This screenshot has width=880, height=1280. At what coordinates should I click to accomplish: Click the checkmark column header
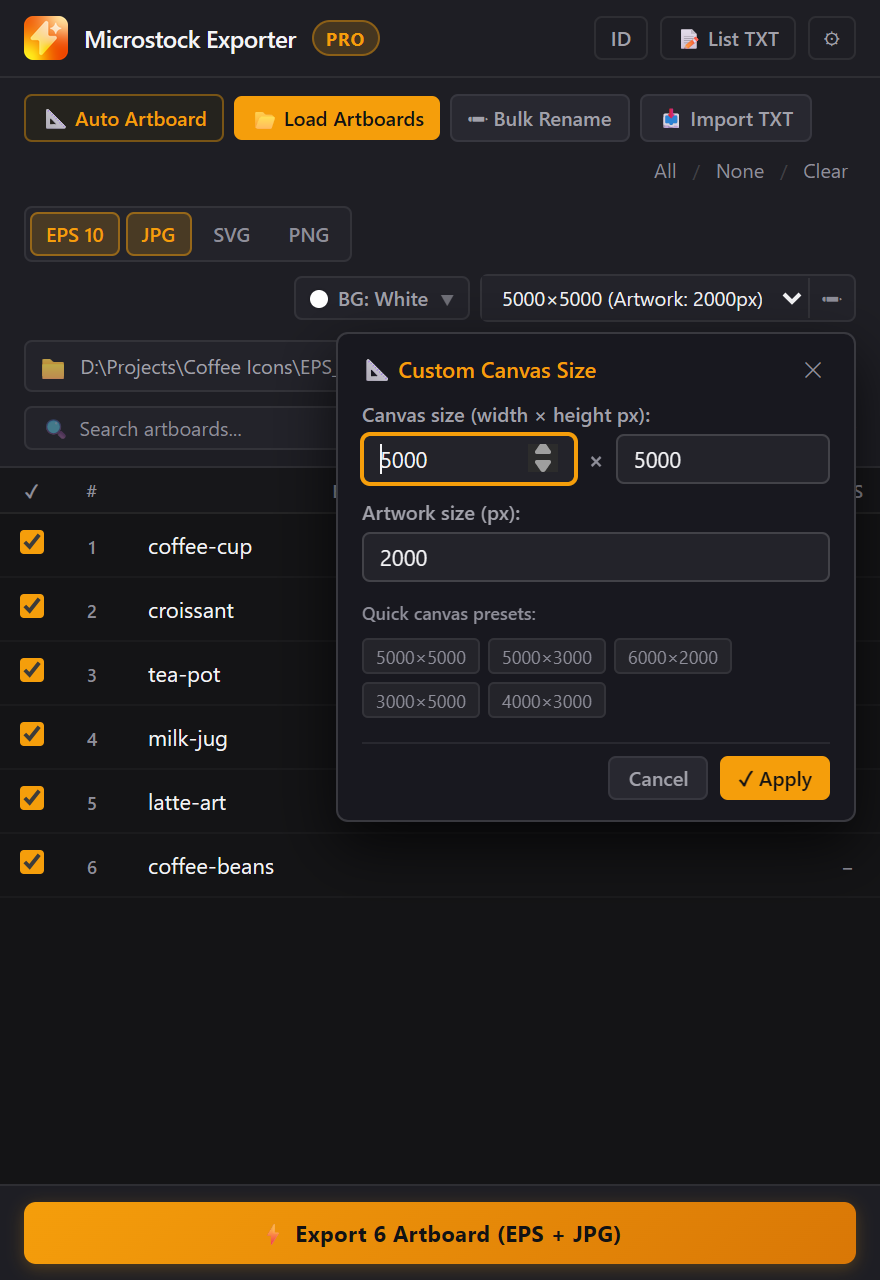click(x=31, y=491)
